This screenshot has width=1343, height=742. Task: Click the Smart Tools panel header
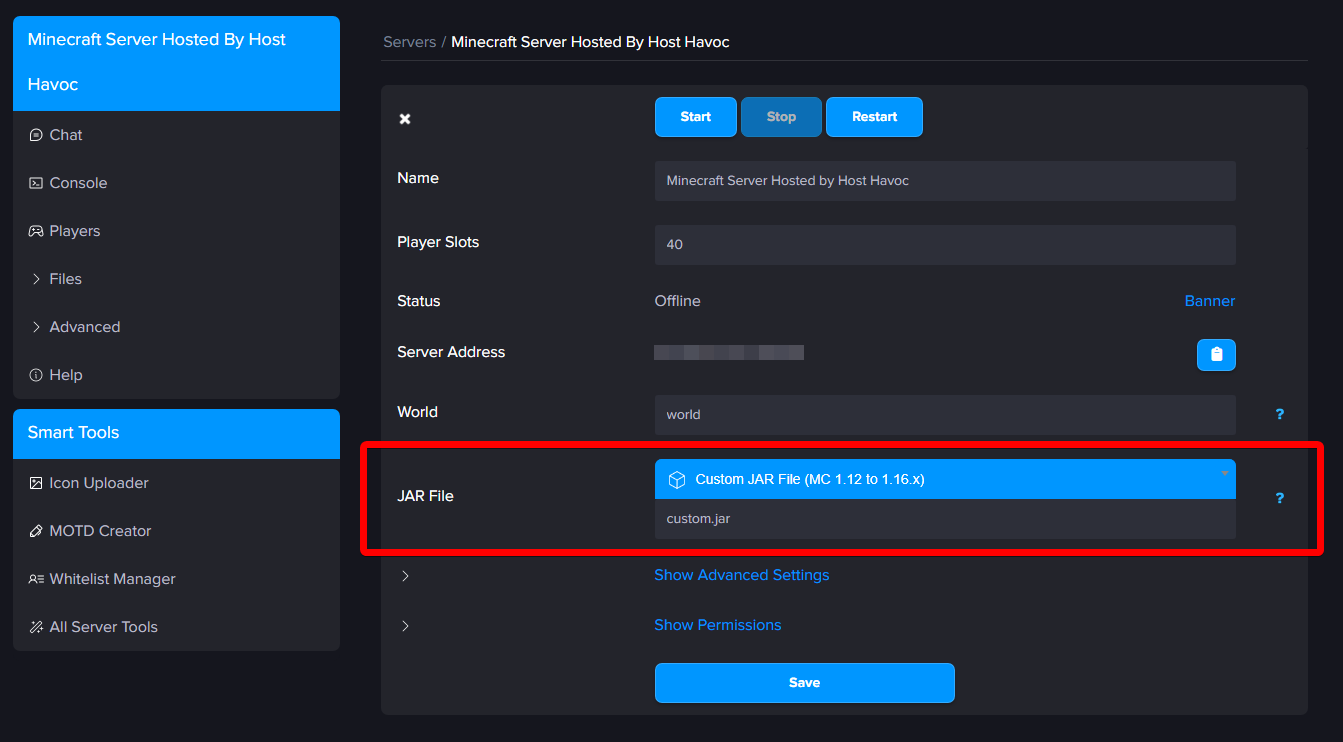pos(176,434)
